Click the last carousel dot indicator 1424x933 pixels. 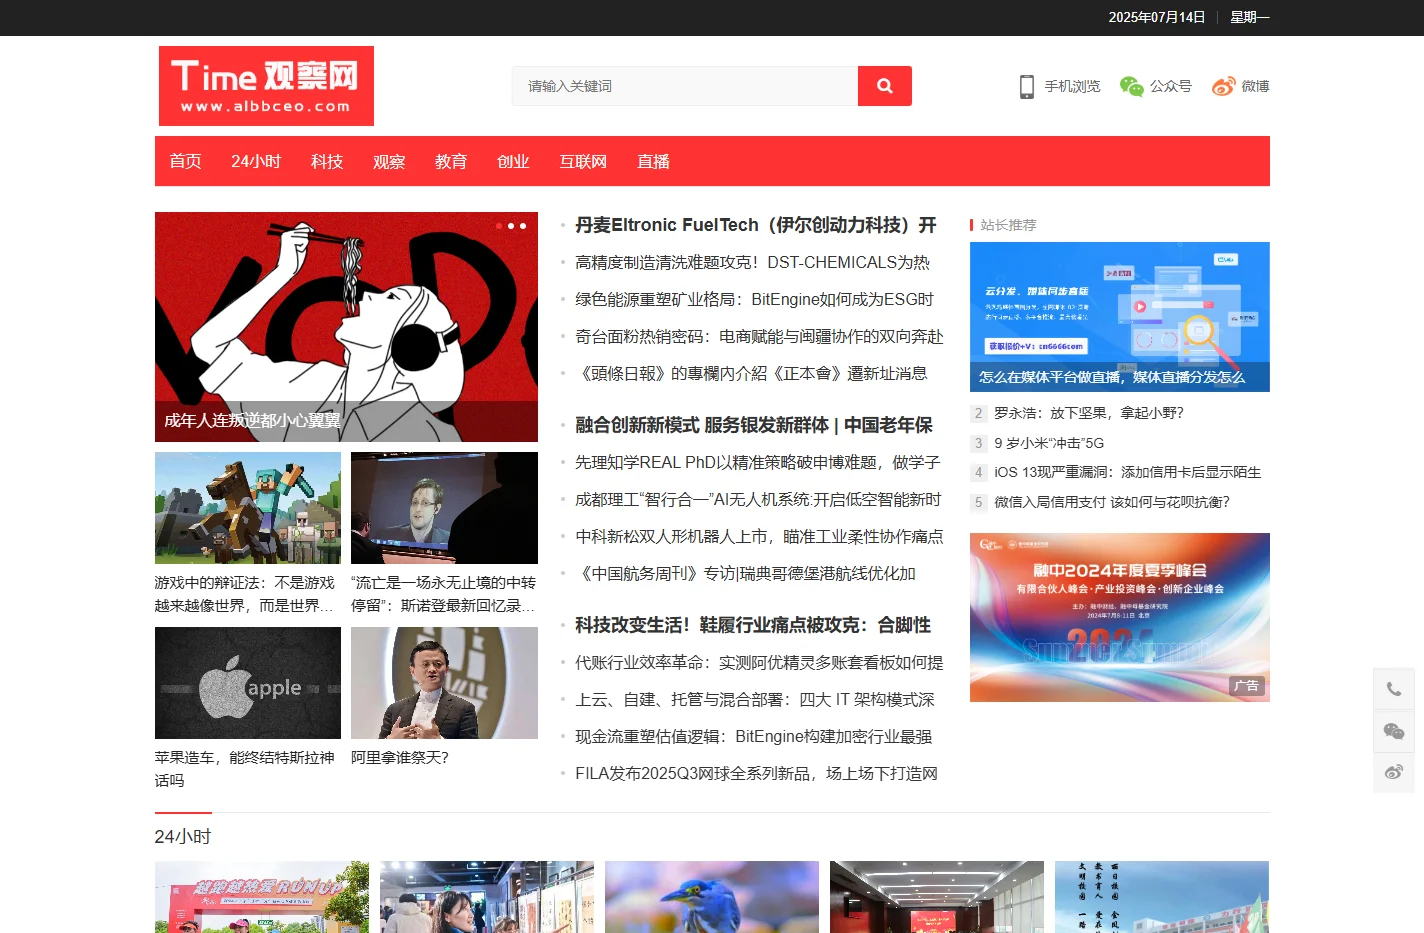click(523, 226)
